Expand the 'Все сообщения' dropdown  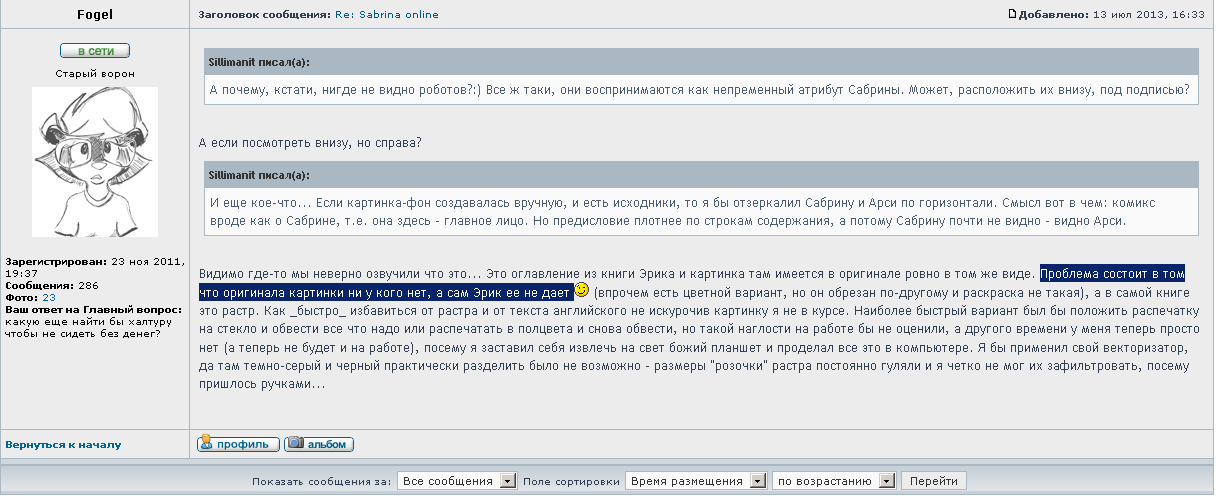457,481
